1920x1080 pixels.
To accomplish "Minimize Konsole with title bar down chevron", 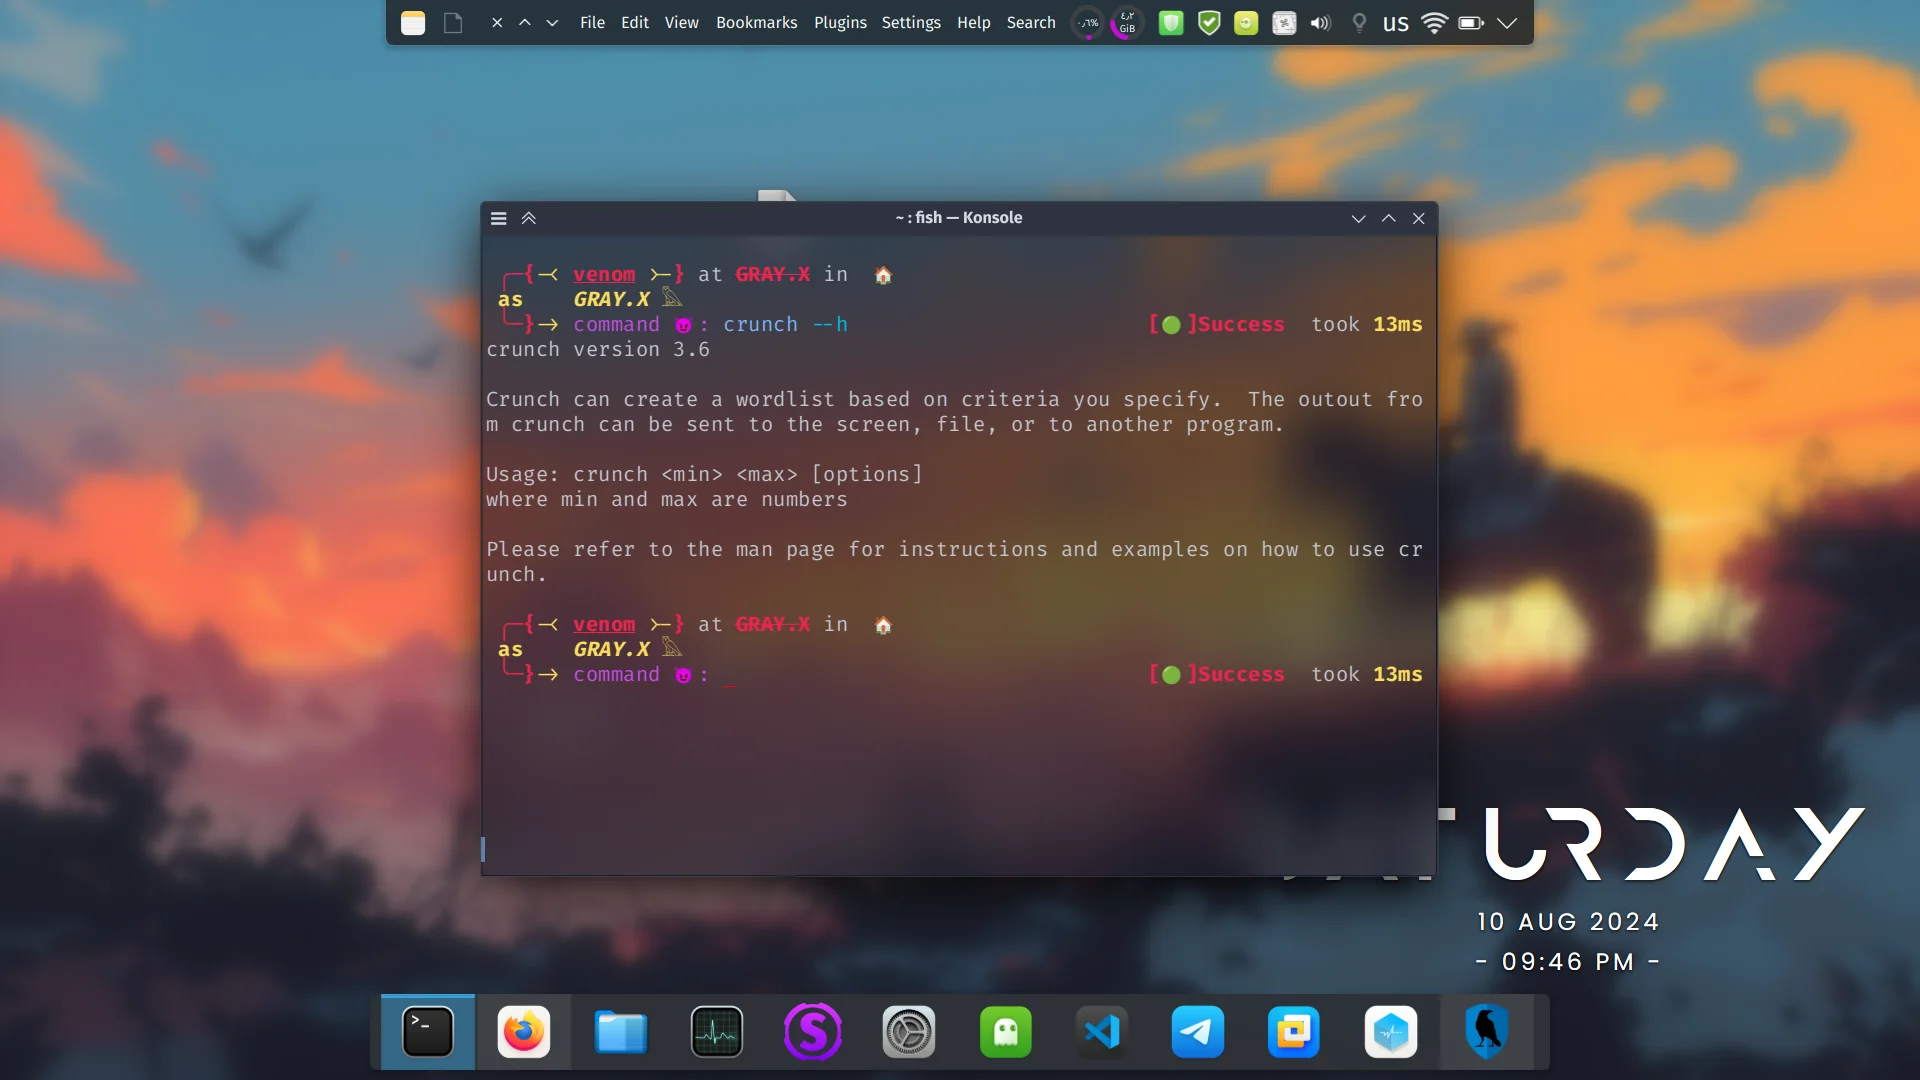I will [1358, 218].
